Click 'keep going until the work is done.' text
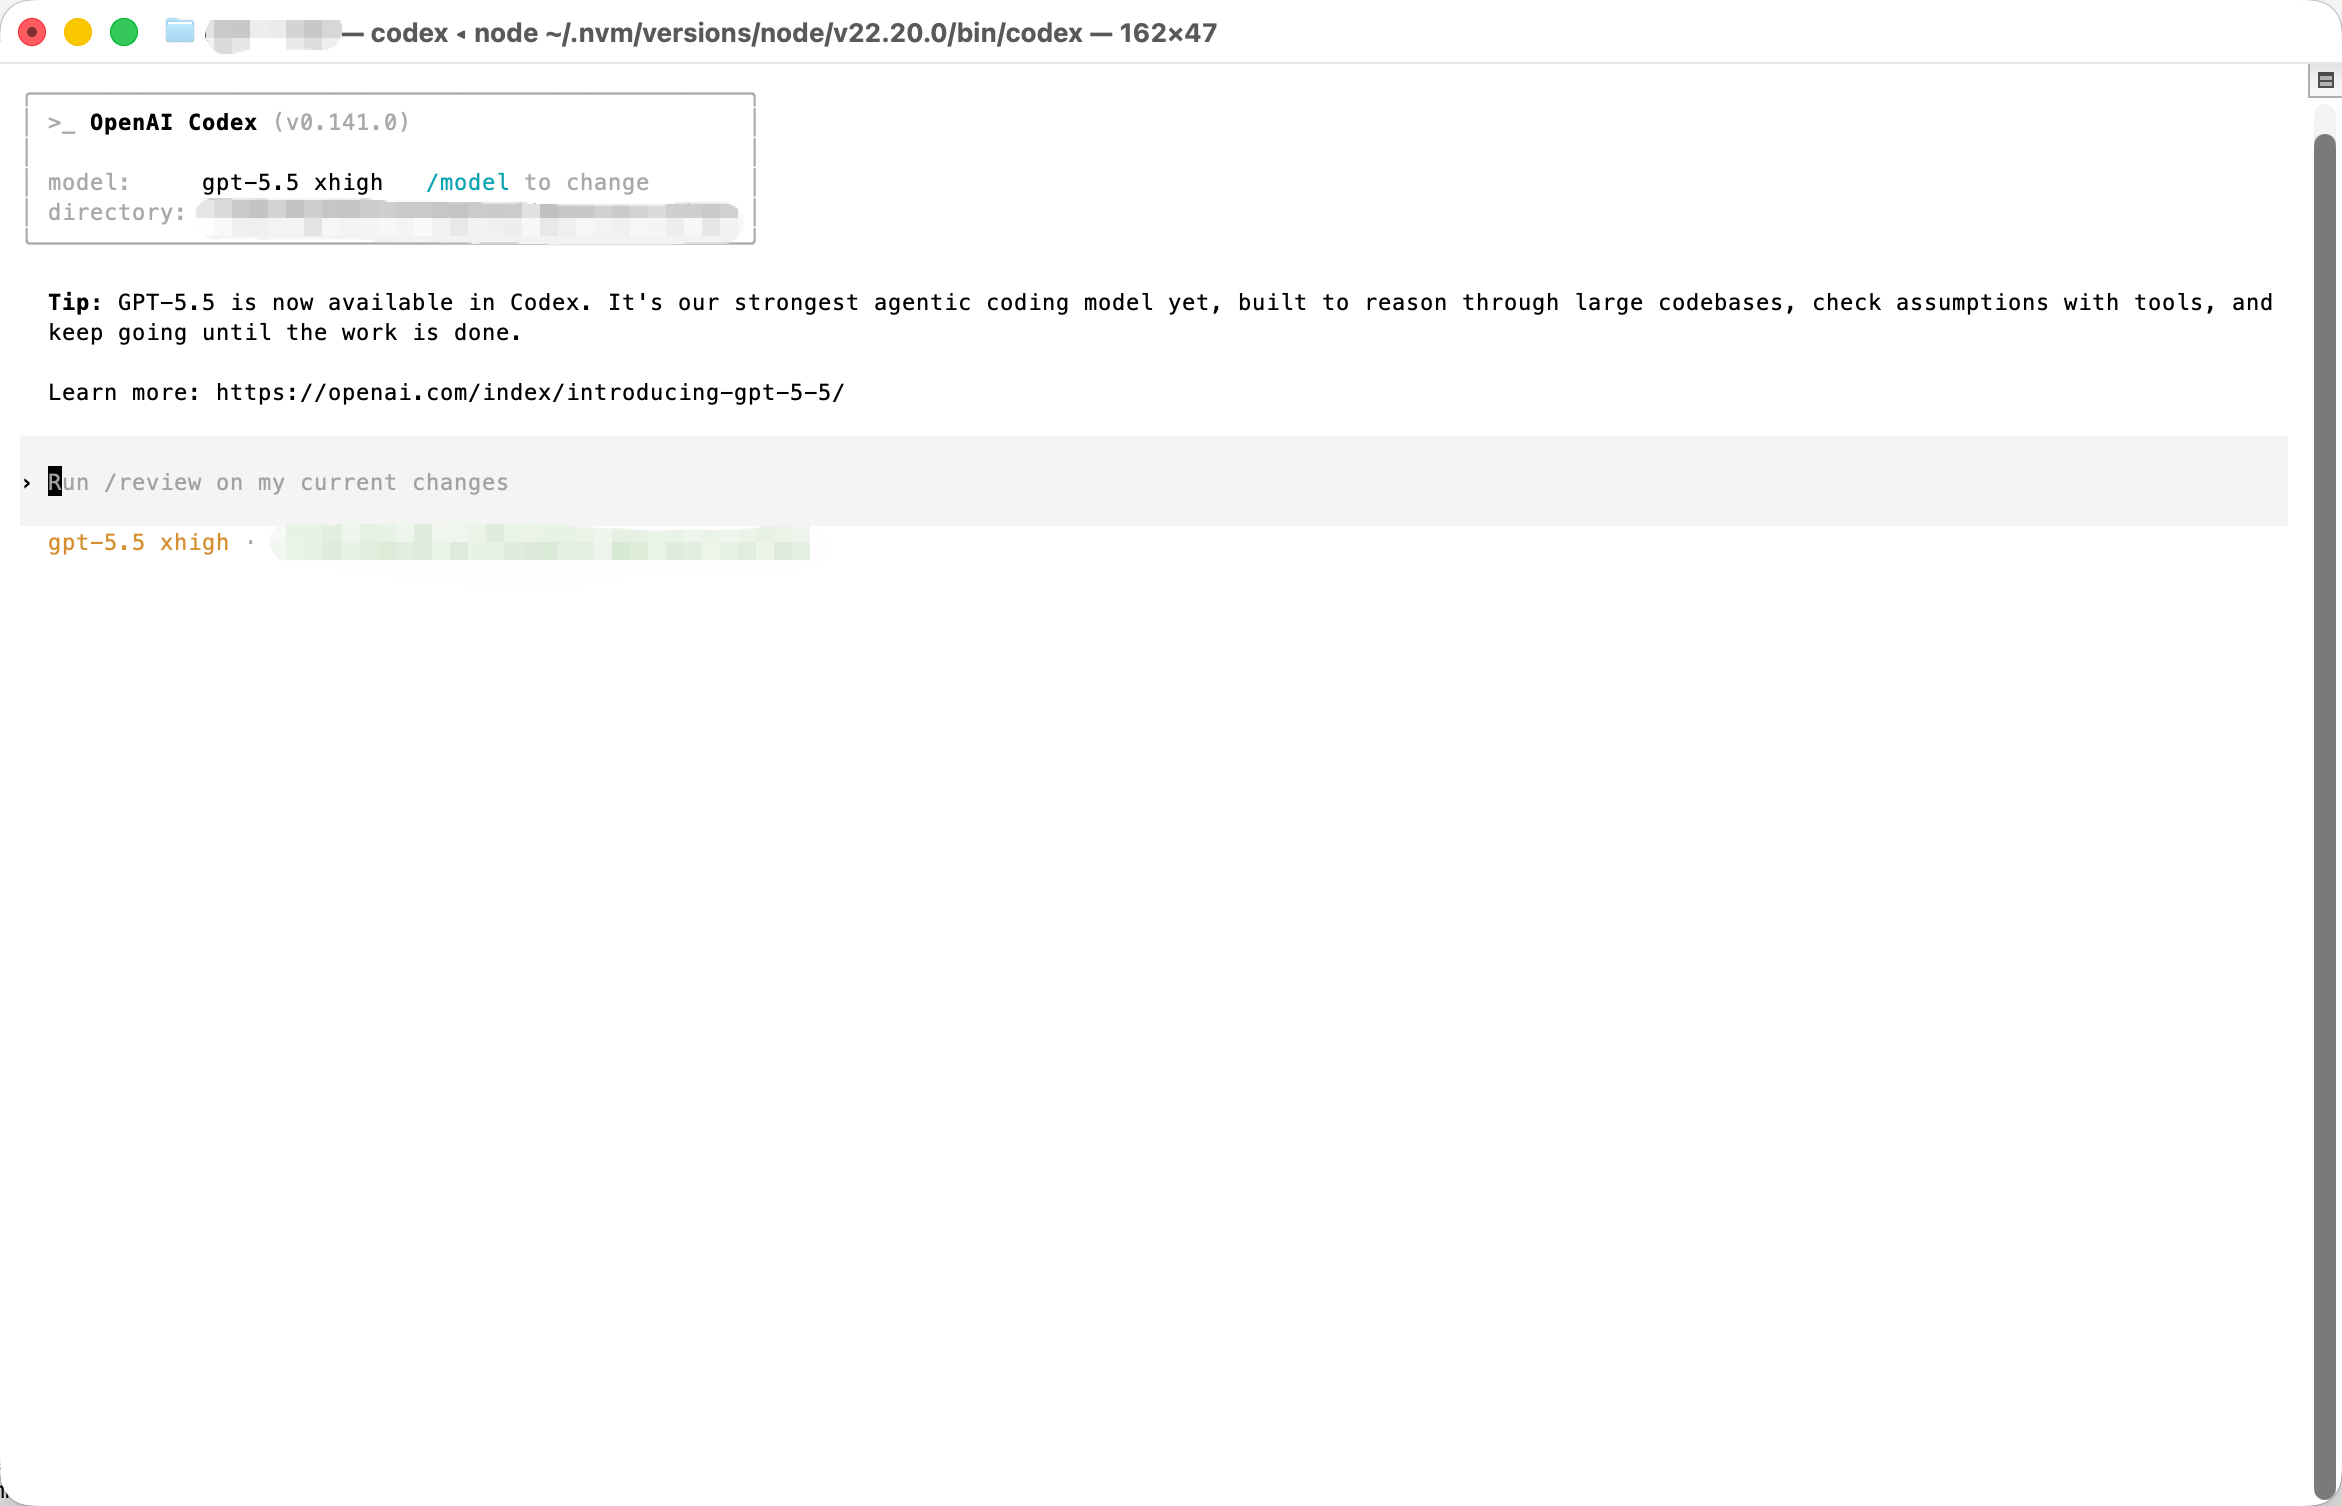 [285, 332]
